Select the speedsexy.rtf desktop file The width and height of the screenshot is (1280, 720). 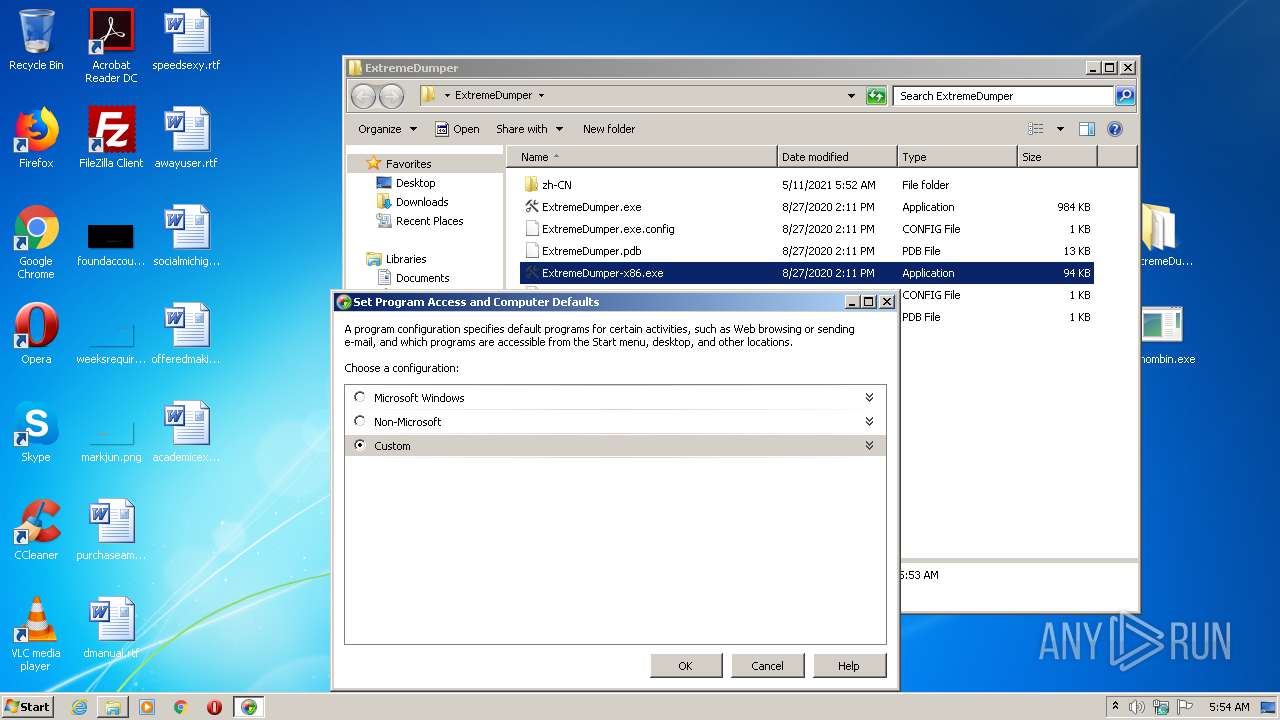coord(186,40)
